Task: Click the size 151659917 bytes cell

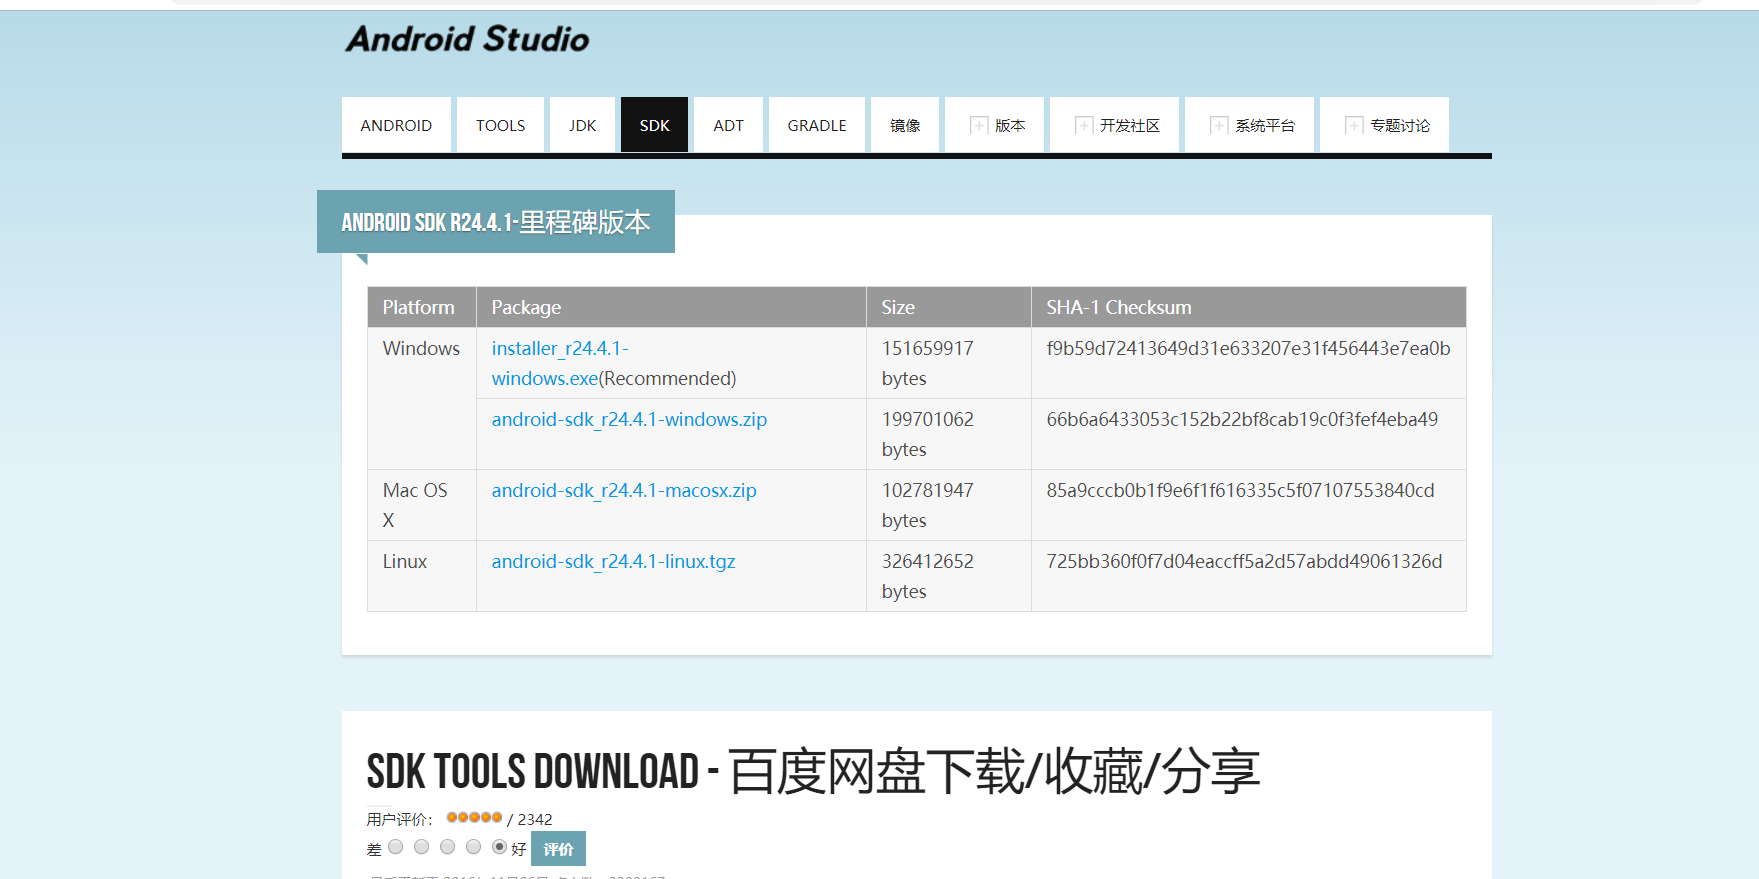Action: click(948, 363)
